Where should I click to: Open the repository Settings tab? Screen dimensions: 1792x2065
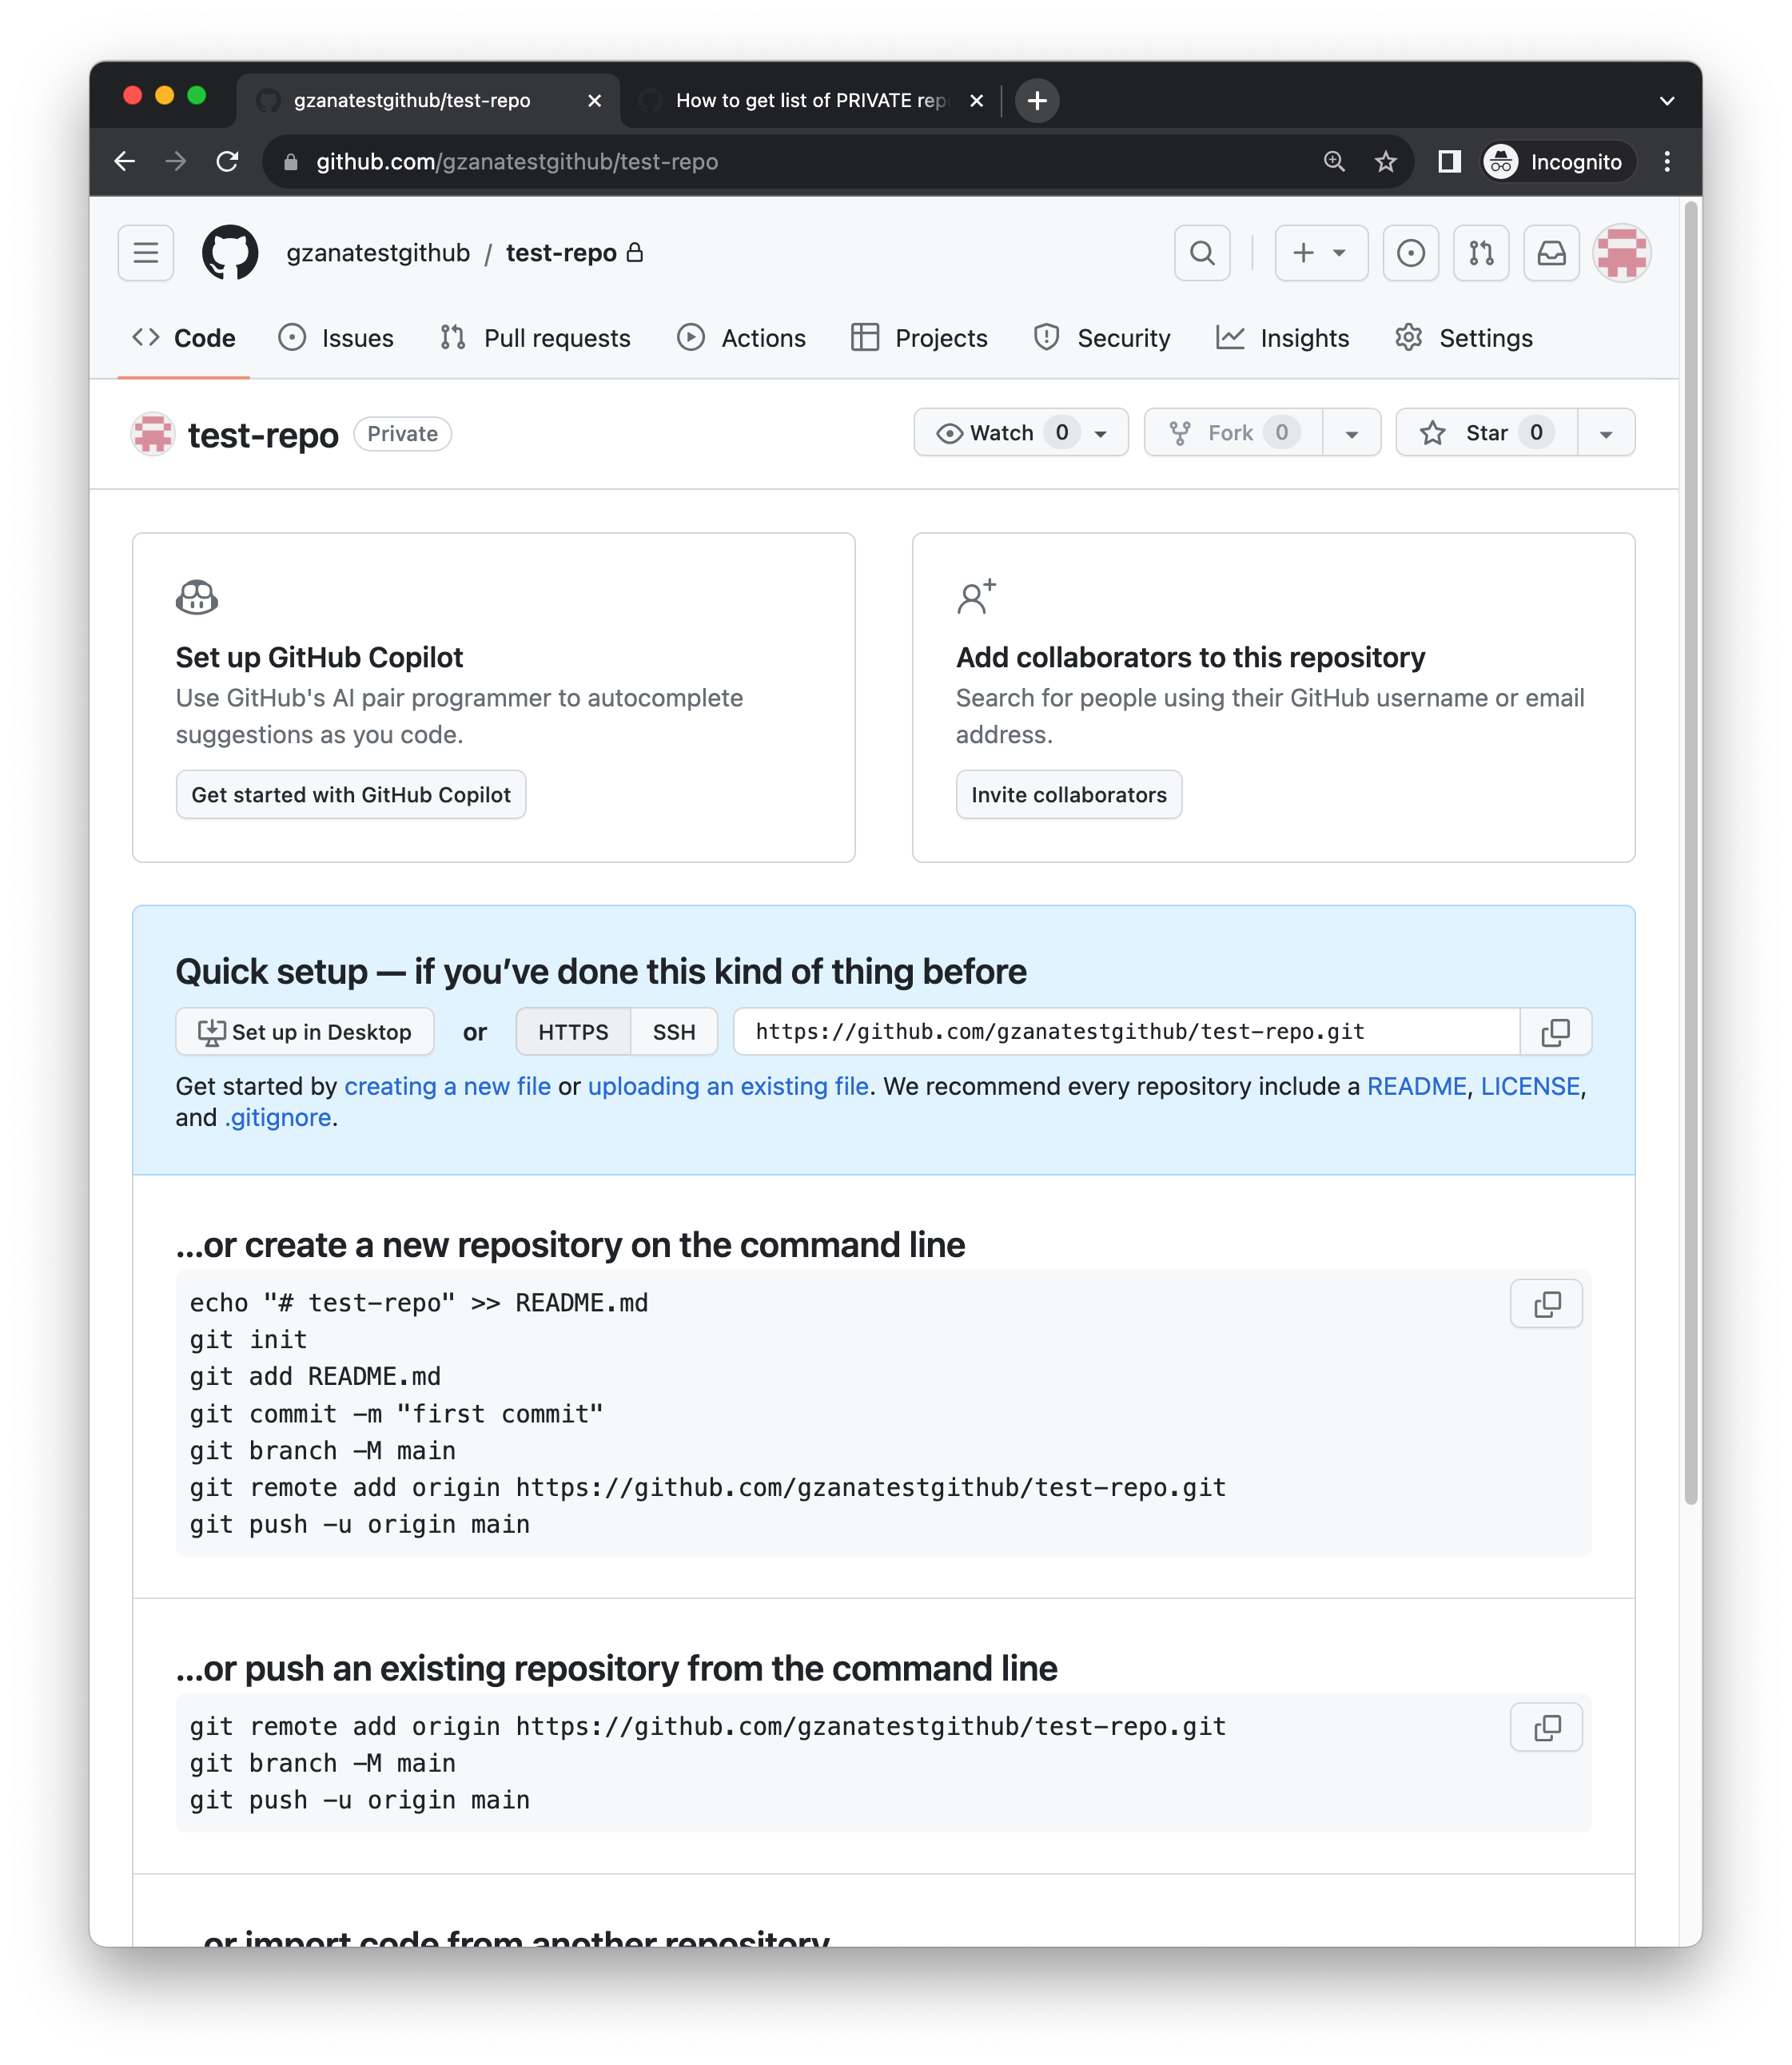click(x=1464, y=338)
